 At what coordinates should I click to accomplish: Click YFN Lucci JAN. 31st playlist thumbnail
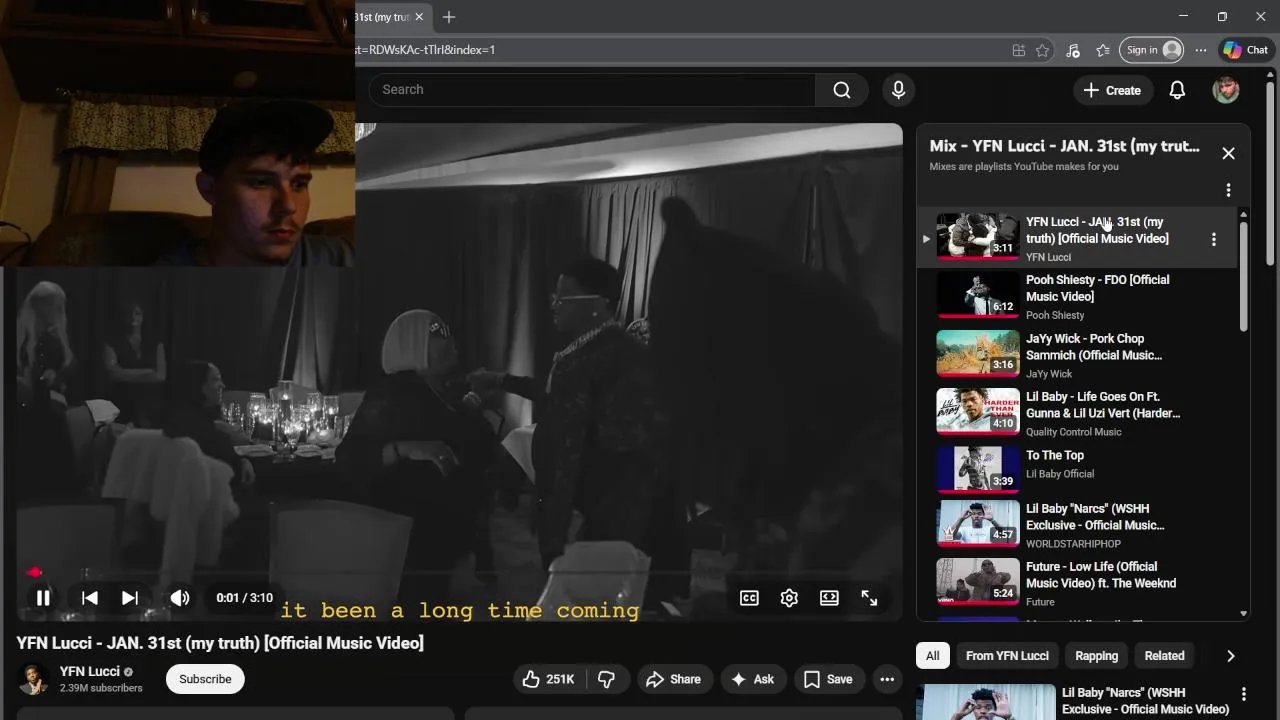click(977, 237)
